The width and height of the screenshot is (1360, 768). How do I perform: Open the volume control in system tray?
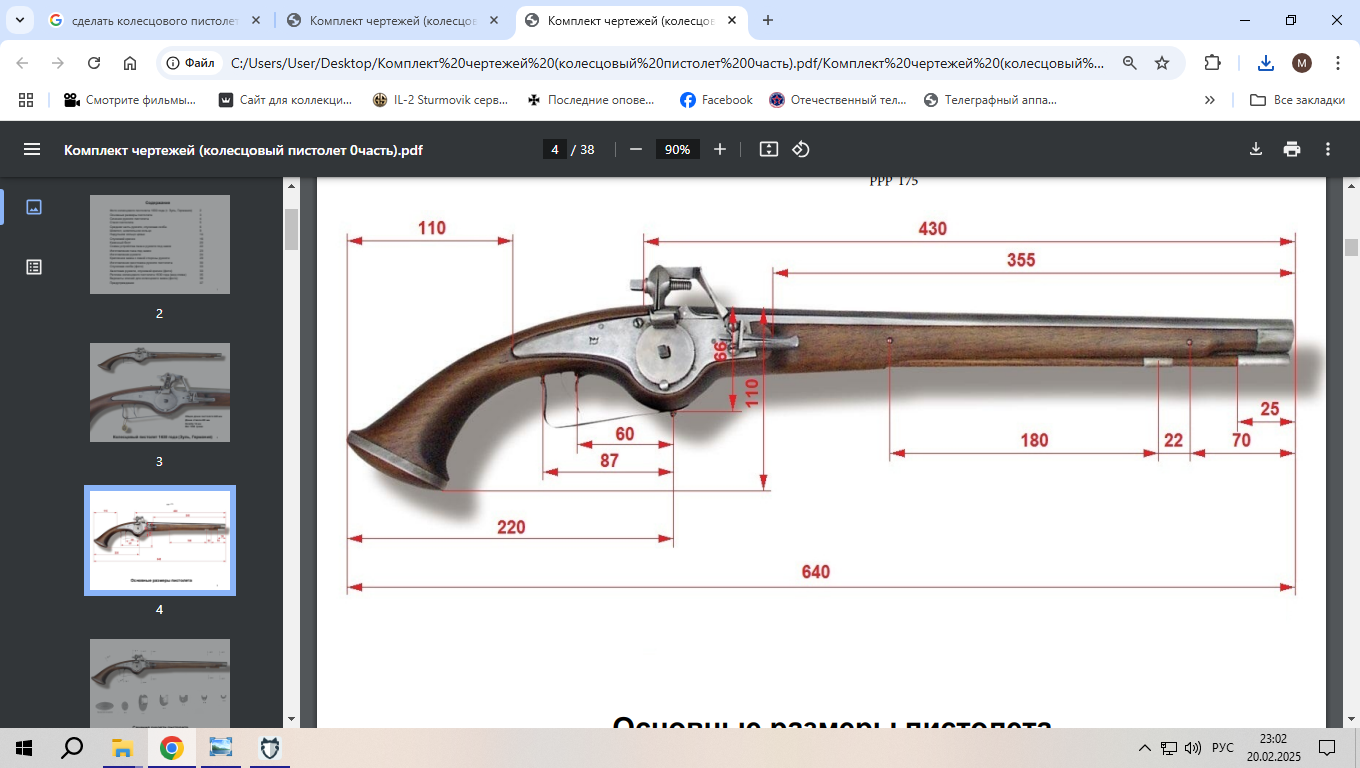tap(1192, 748)
